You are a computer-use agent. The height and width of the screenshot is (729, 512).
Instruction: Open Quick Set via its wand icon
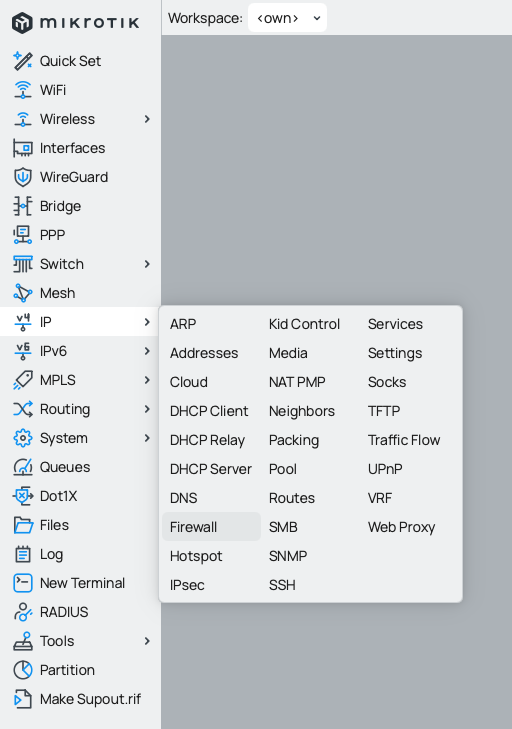[x=23, y=61]
